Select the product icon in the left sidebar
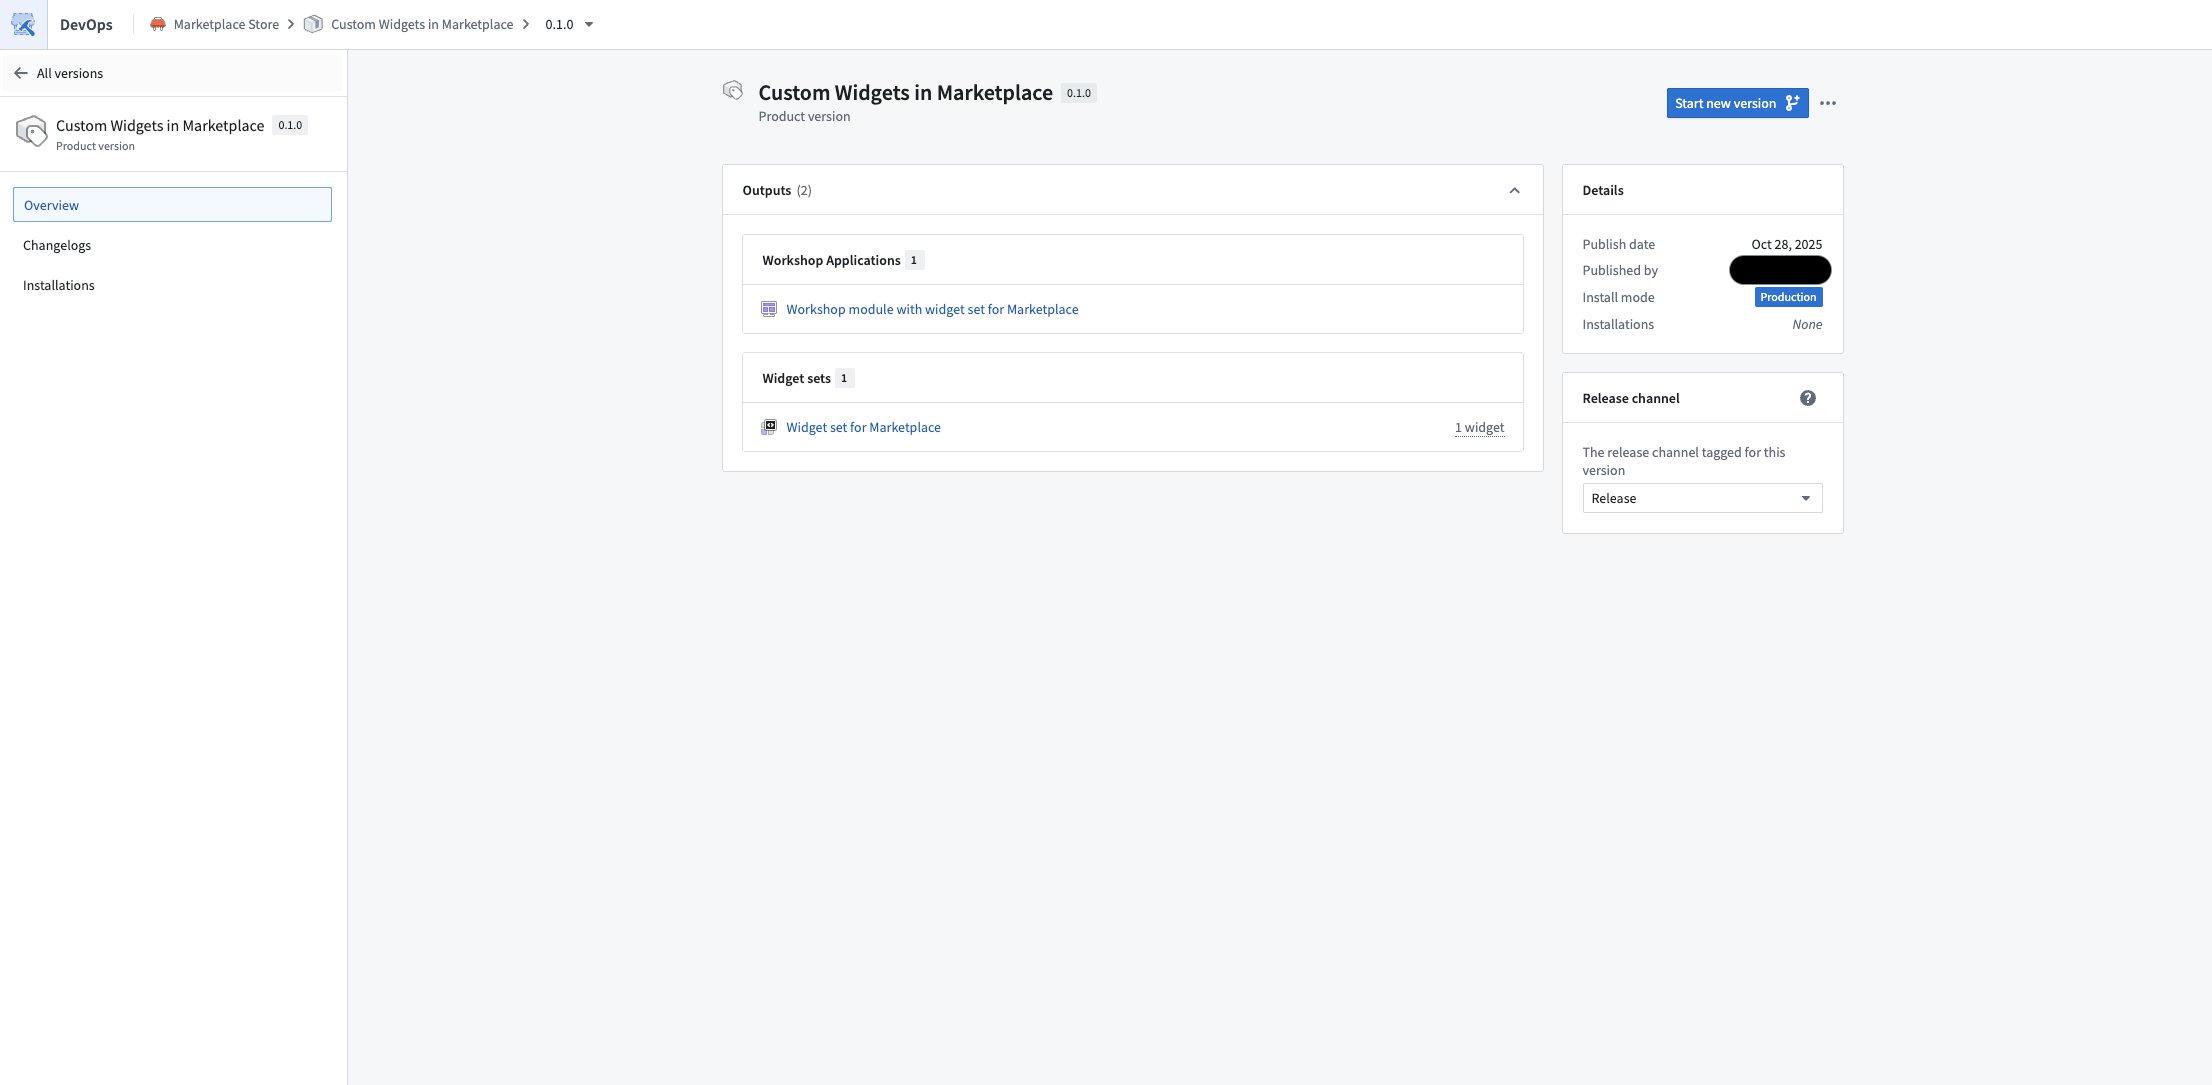The width and height of the screenshot is (2212, 1085). [31, 131]
